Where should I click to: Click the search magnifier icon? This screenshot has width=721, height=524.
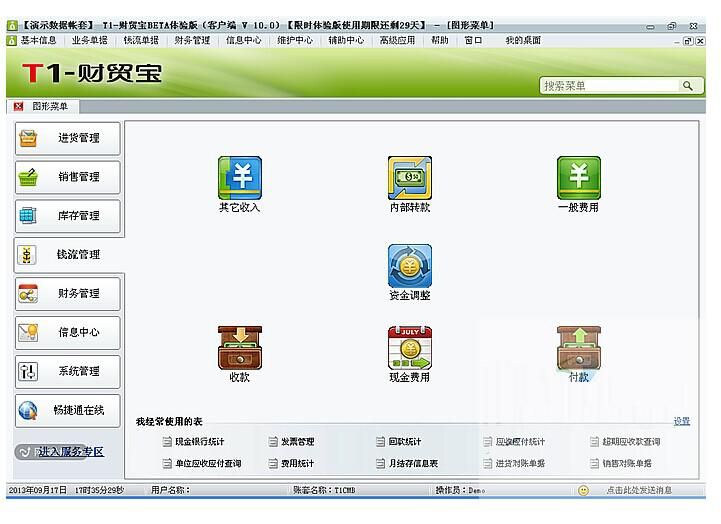tap(687, 86)
